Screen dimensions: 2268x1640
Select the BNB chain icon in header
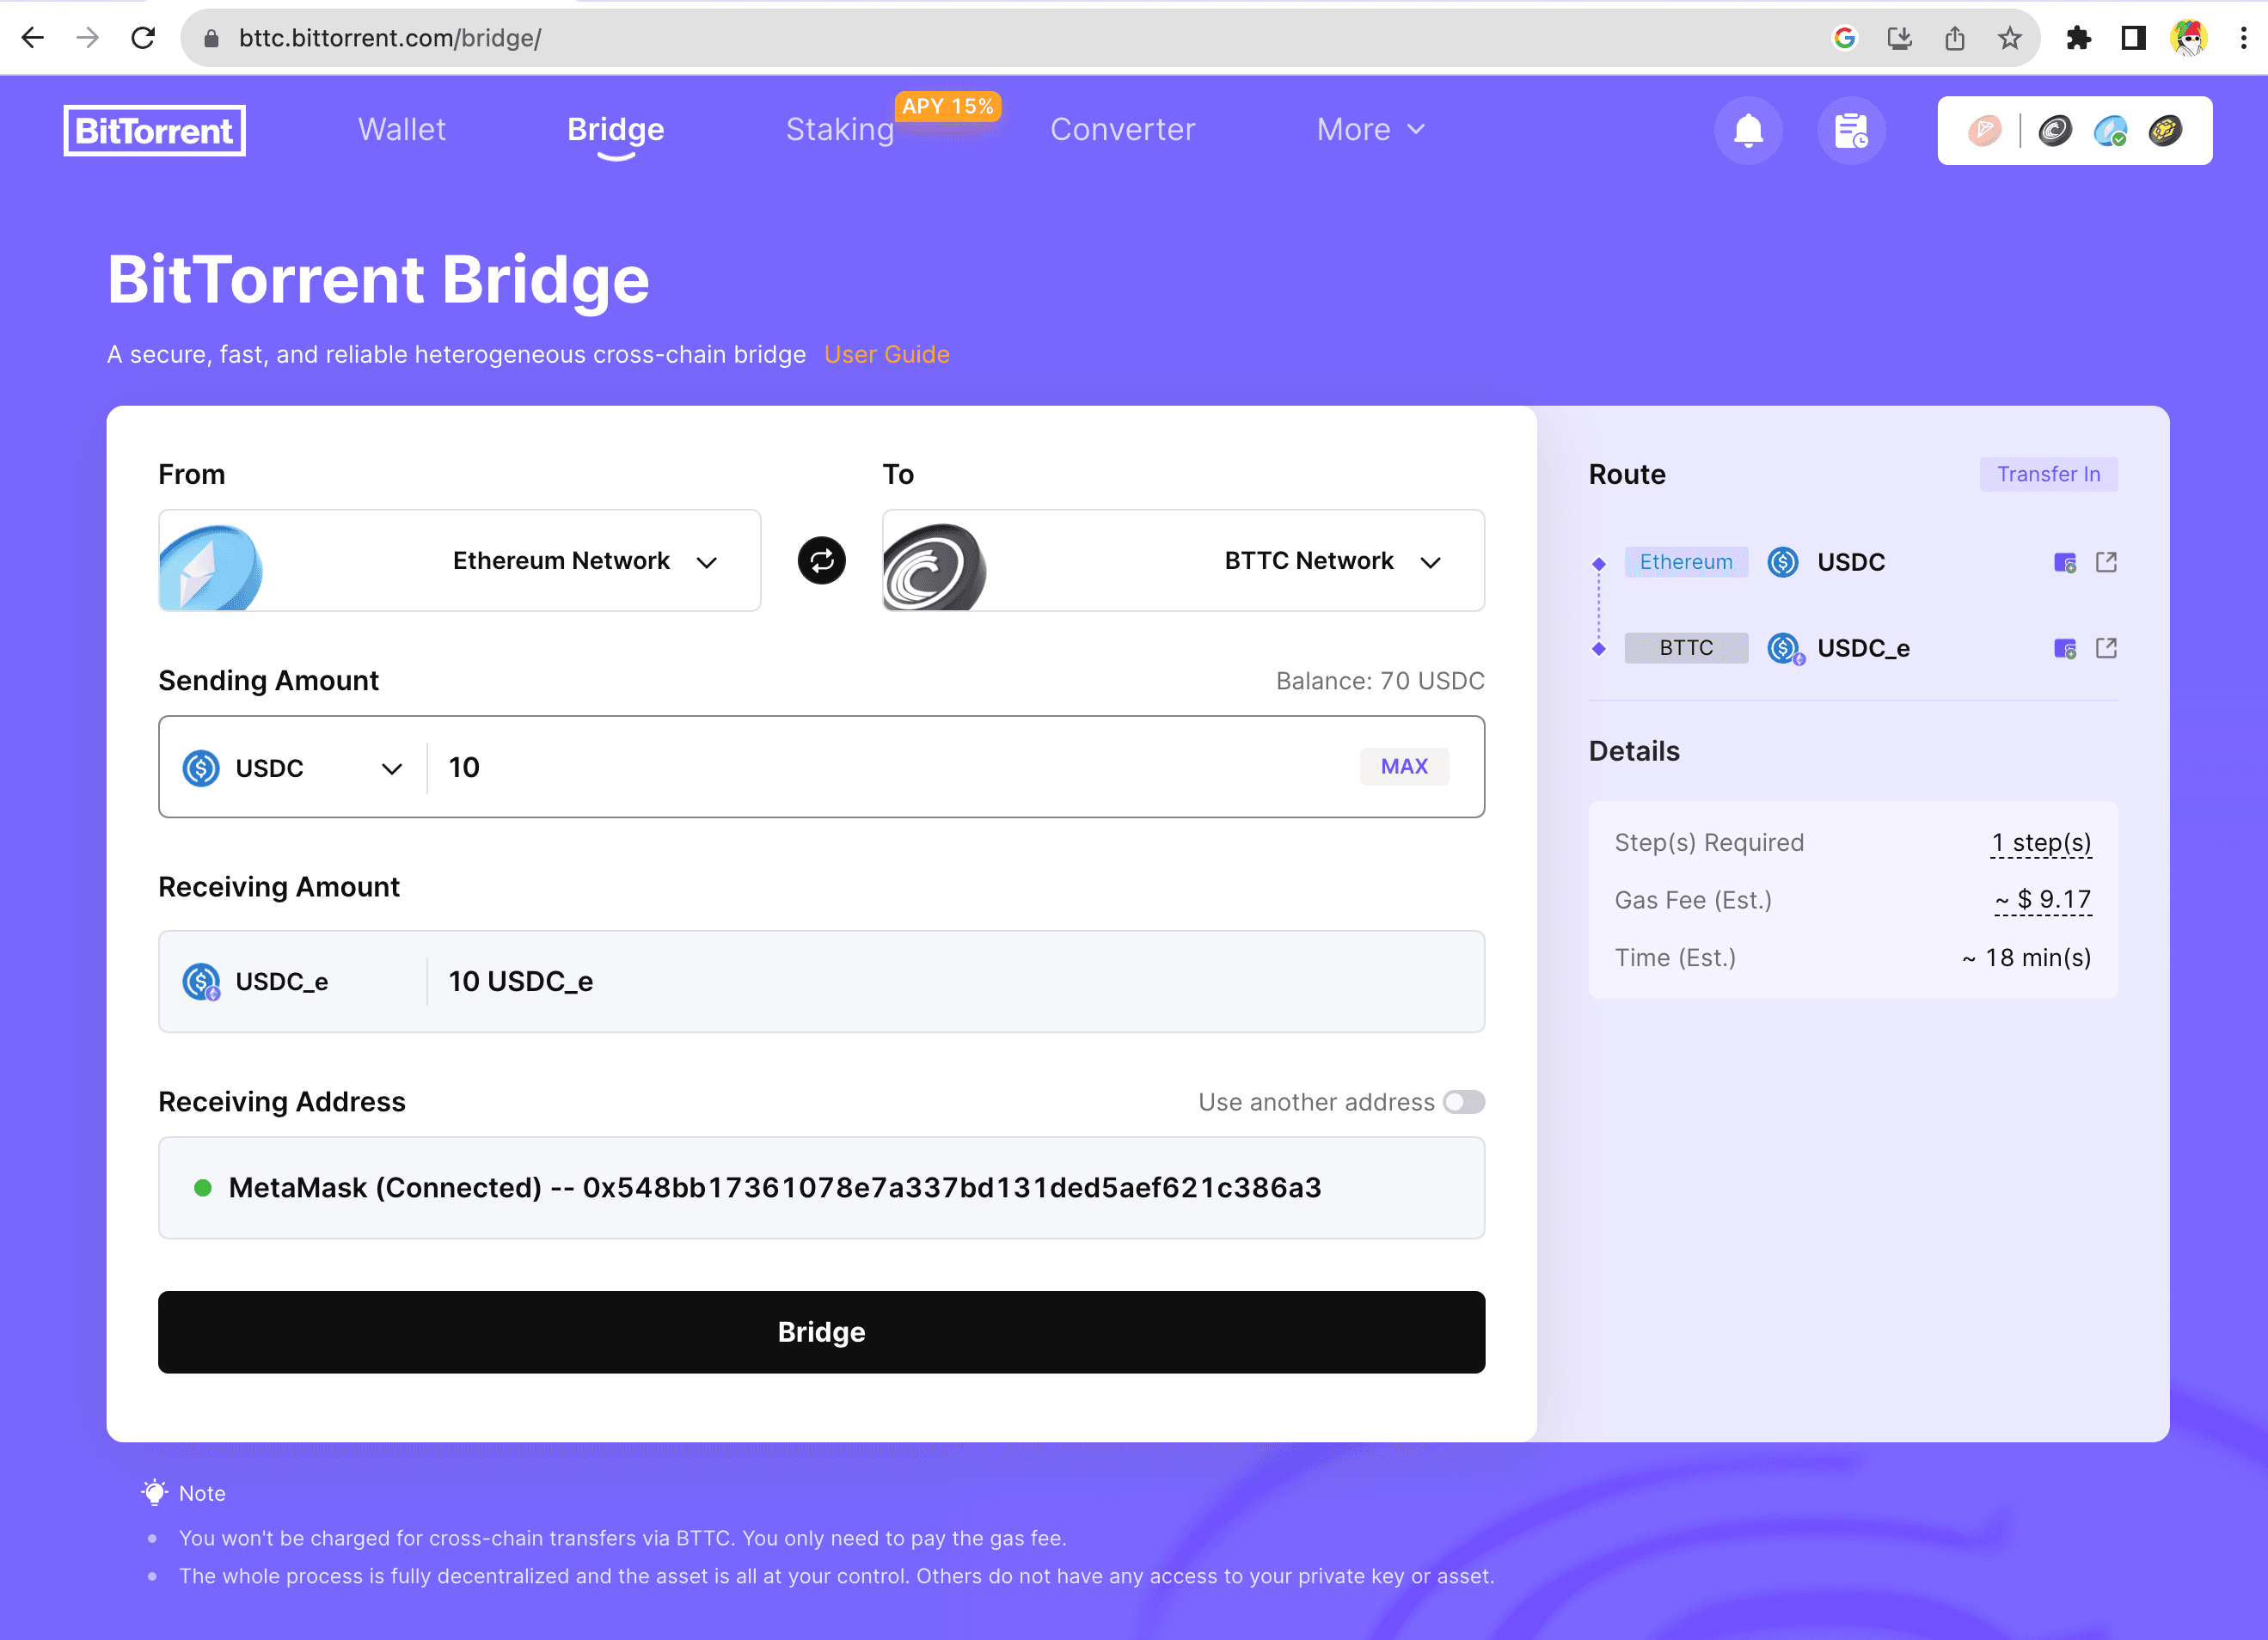tap(2165, 131)
